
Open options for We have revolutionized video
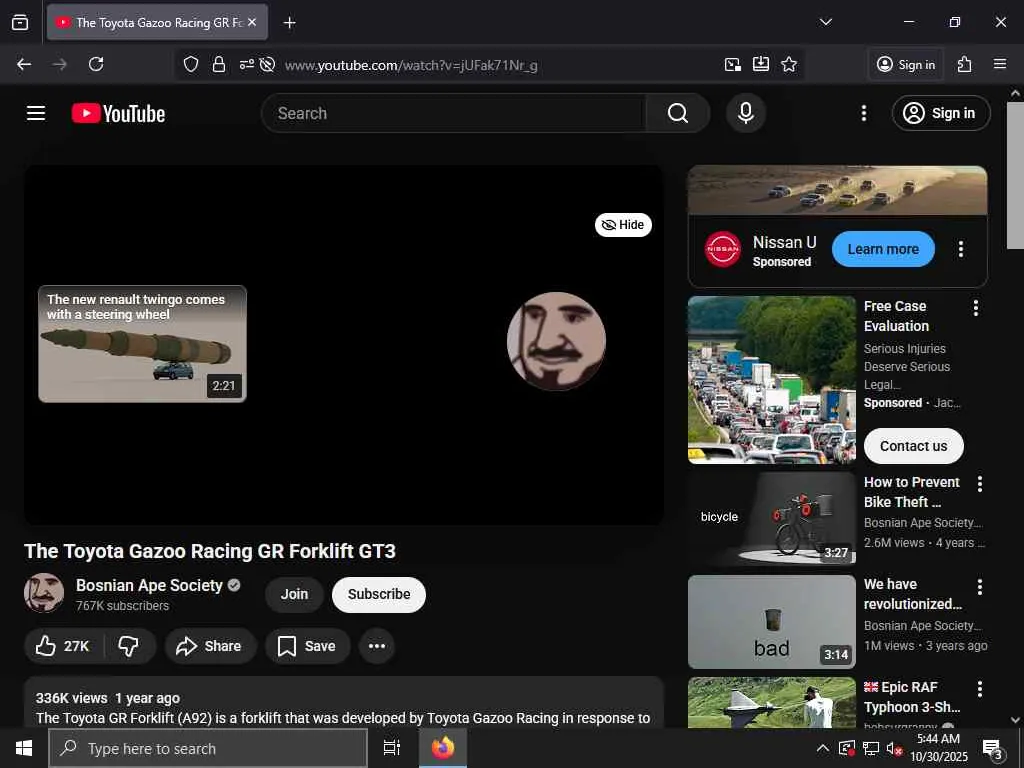[x=980, y=586]
